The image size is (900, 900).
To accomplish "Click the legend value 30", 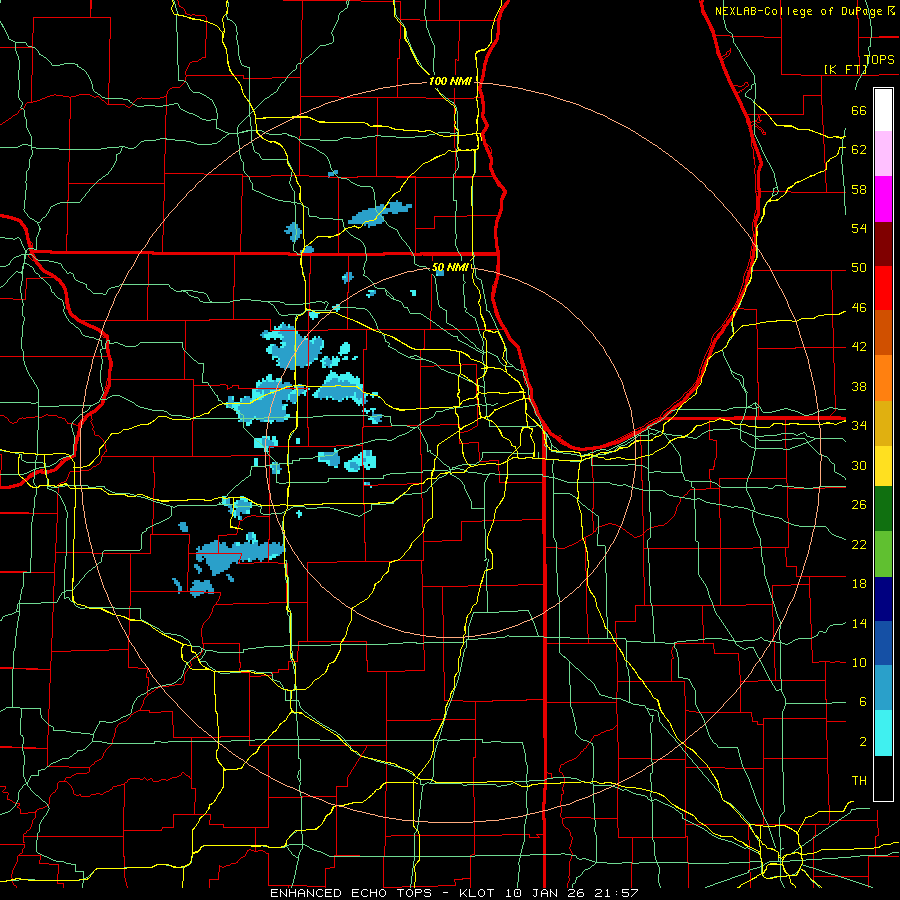I will tap(859, 465).
